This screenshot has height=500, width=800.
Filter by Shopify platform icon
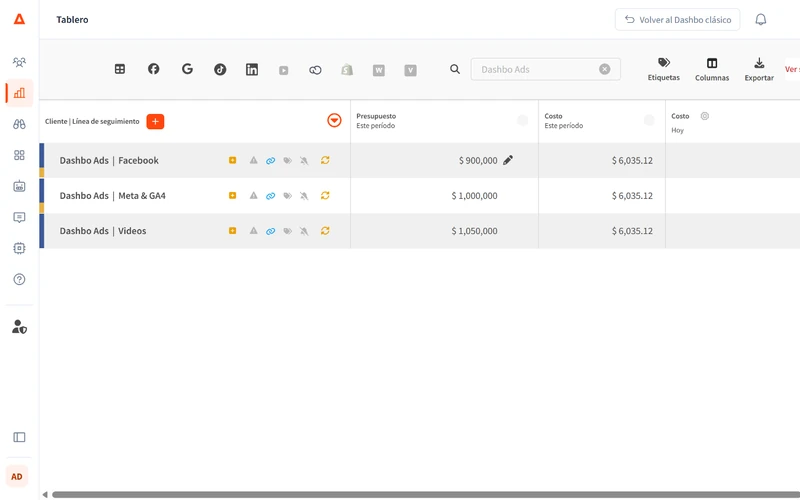tap(347, 70)
